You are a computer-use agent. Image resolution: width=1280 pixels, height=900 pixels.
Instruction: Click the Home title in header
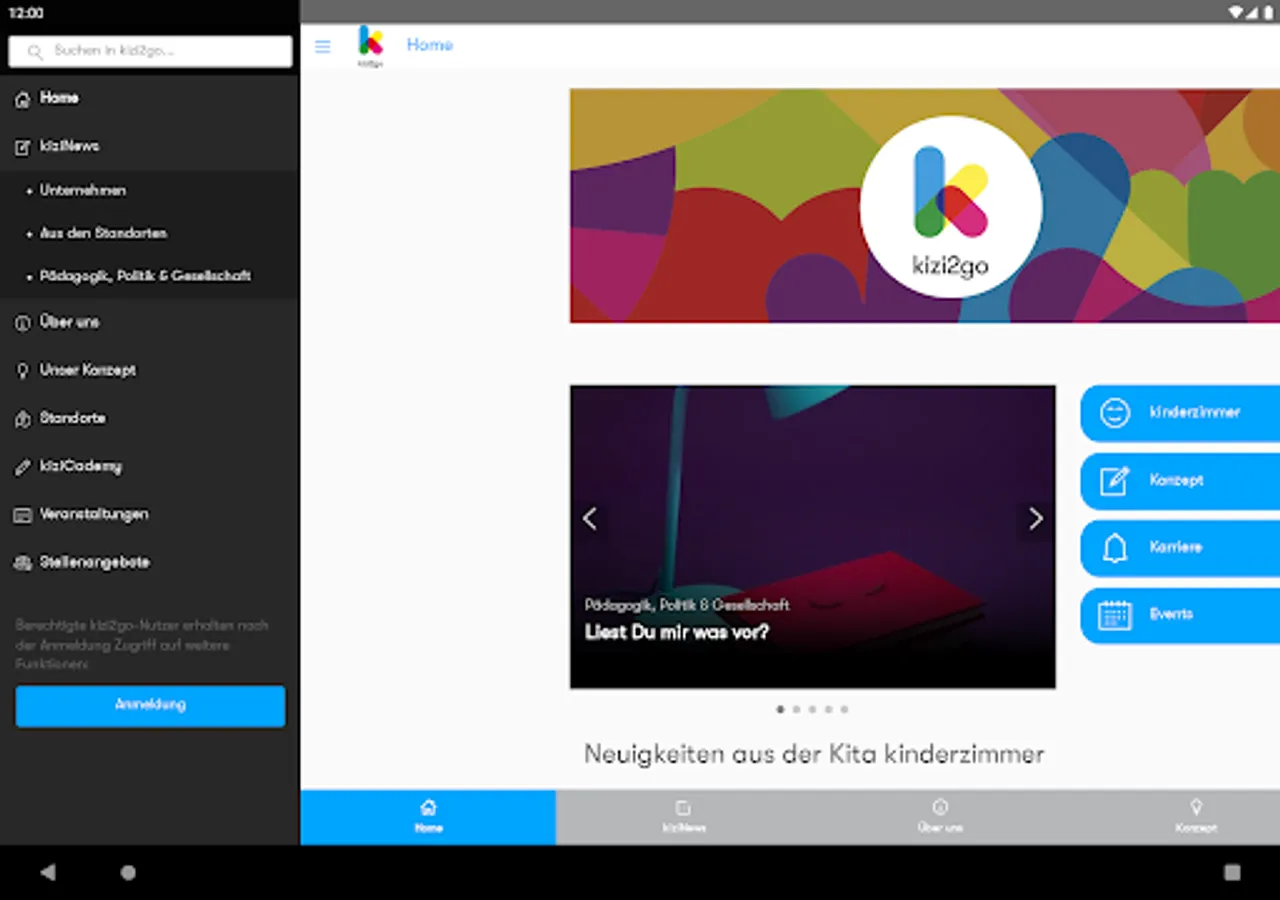(430, 45)
